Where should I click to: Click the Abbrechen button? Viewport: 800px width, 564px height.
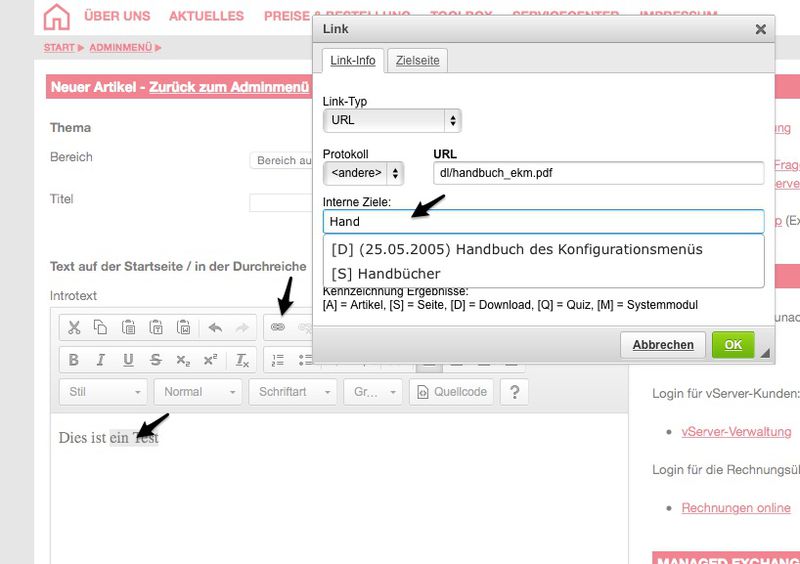tap(662, 345)
